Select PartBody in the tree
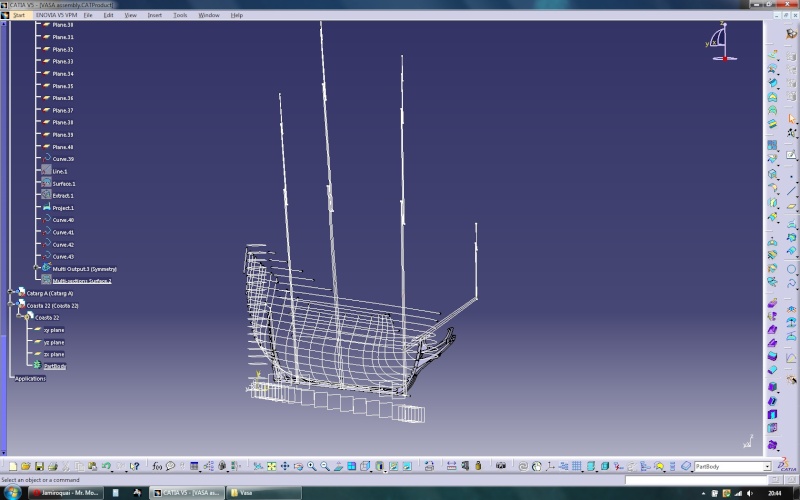Image resolution: width=800 pixels, height=500 pixels. tap(55, 366)
